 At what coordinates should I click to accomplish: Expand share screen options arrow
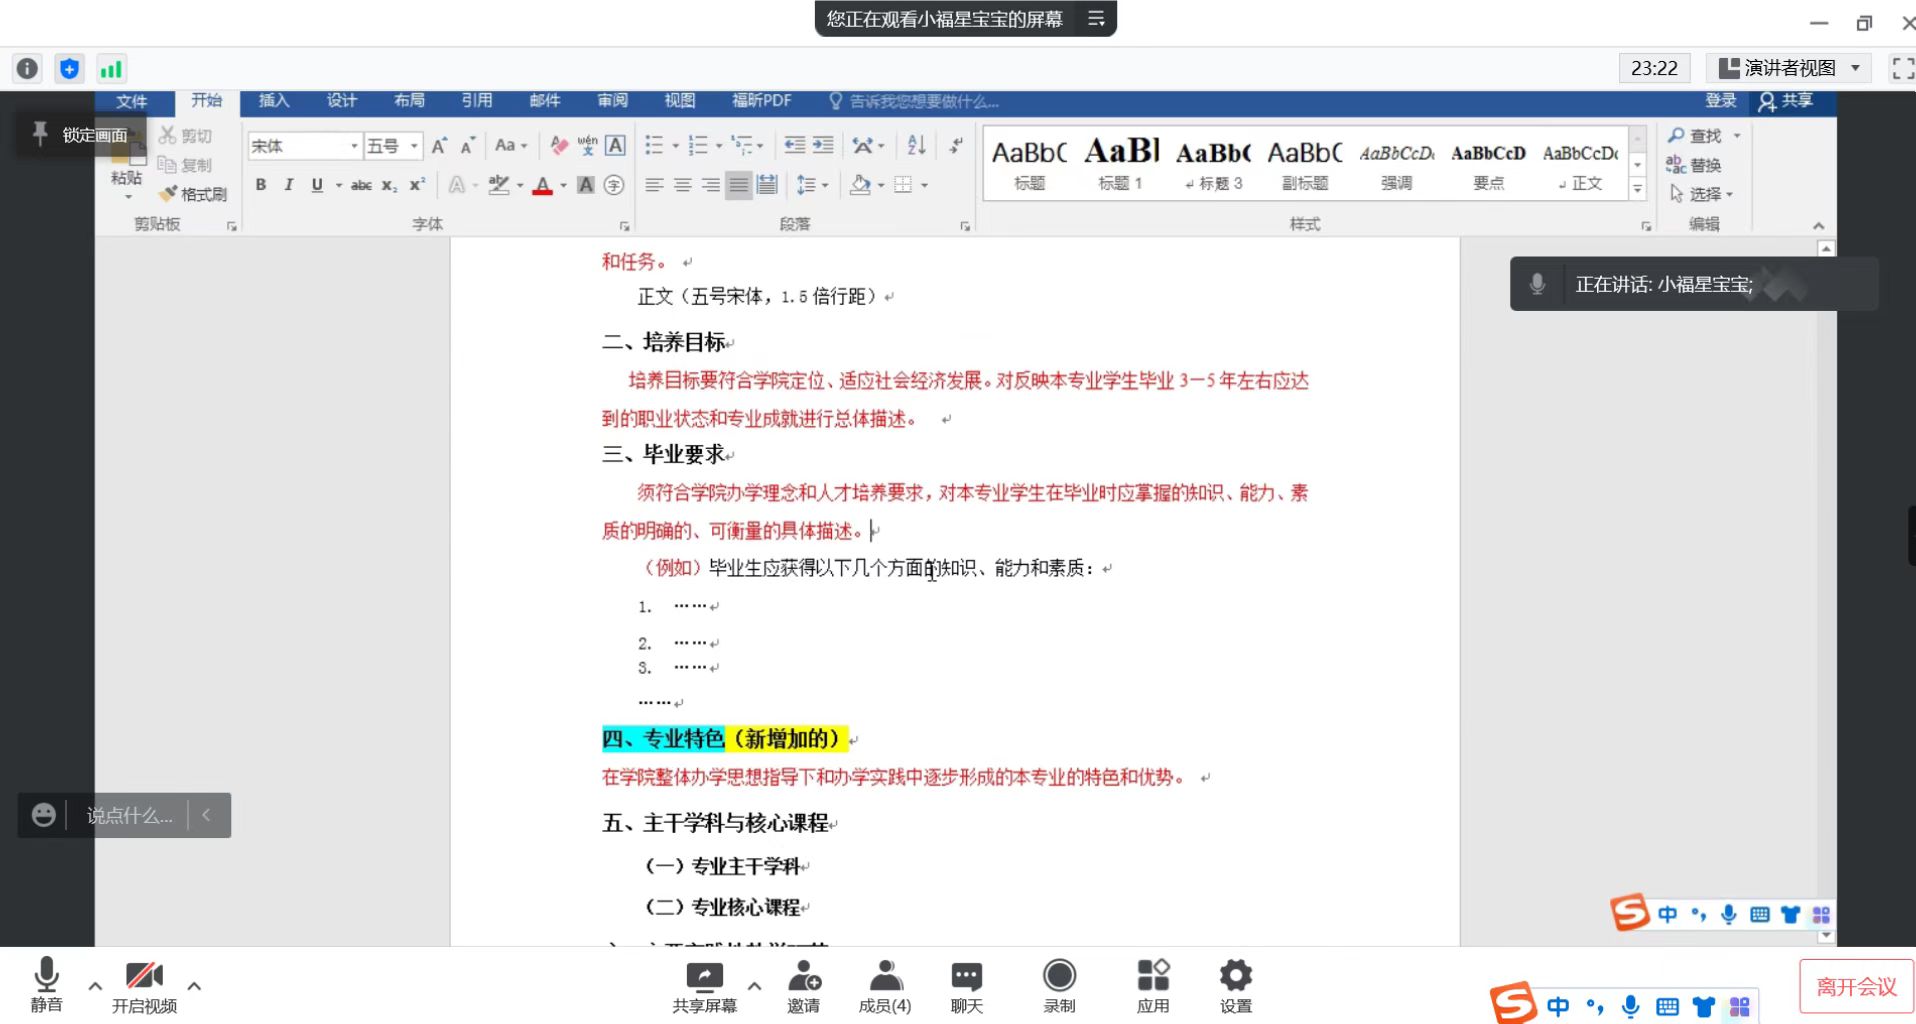coord(754,986)
